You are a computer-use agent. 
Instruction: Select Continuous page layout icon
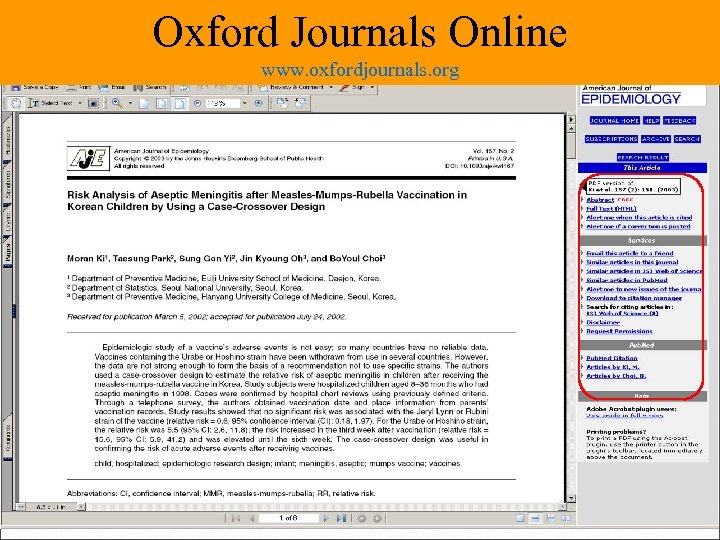[535, 518]
